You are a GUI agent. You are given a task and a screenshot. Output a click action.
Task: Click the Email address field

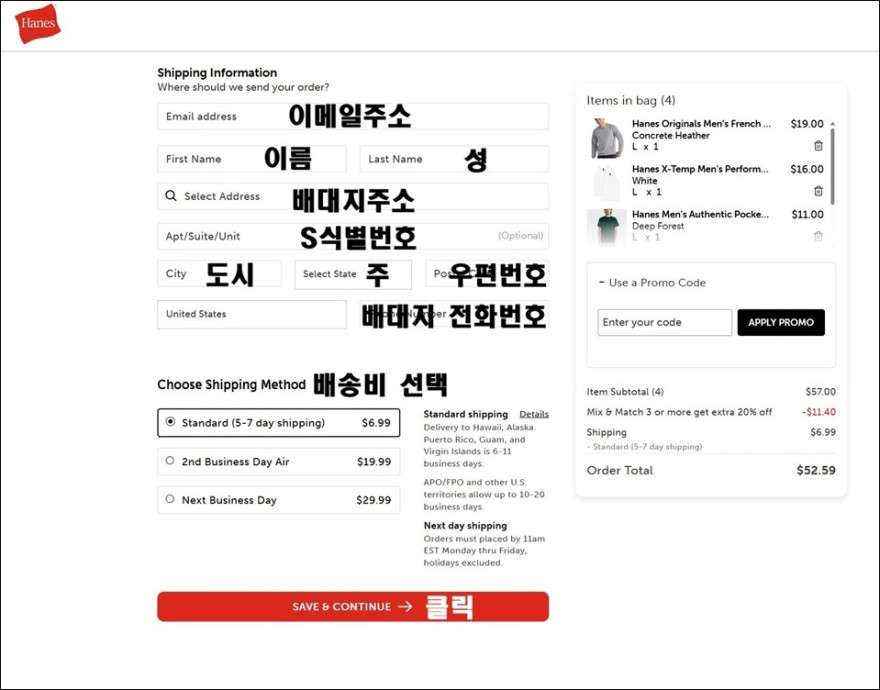point(352,116)
